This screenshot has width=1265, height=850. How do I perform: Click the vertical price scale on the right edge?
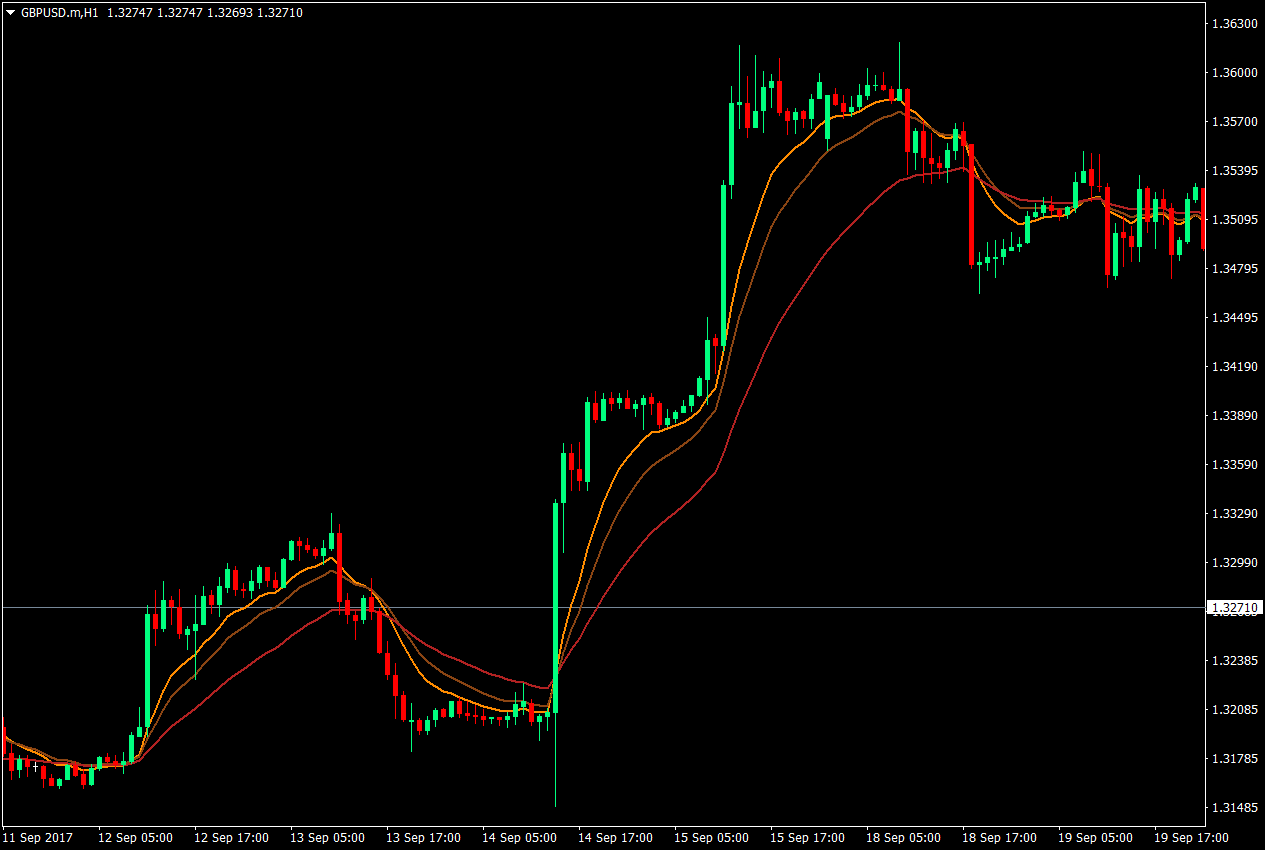[1233, 420]
